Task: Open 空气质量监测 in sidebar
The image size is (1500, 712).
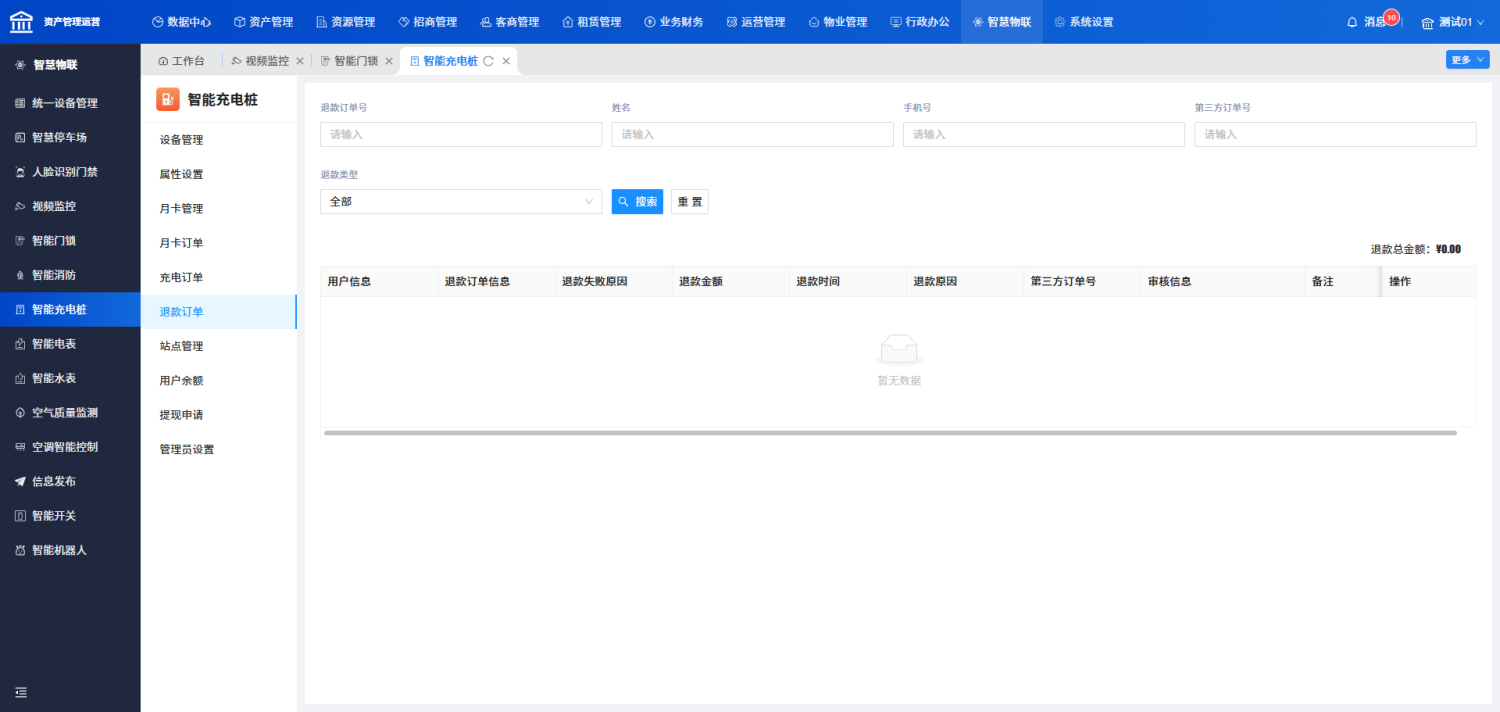Action: click(70, 412)
